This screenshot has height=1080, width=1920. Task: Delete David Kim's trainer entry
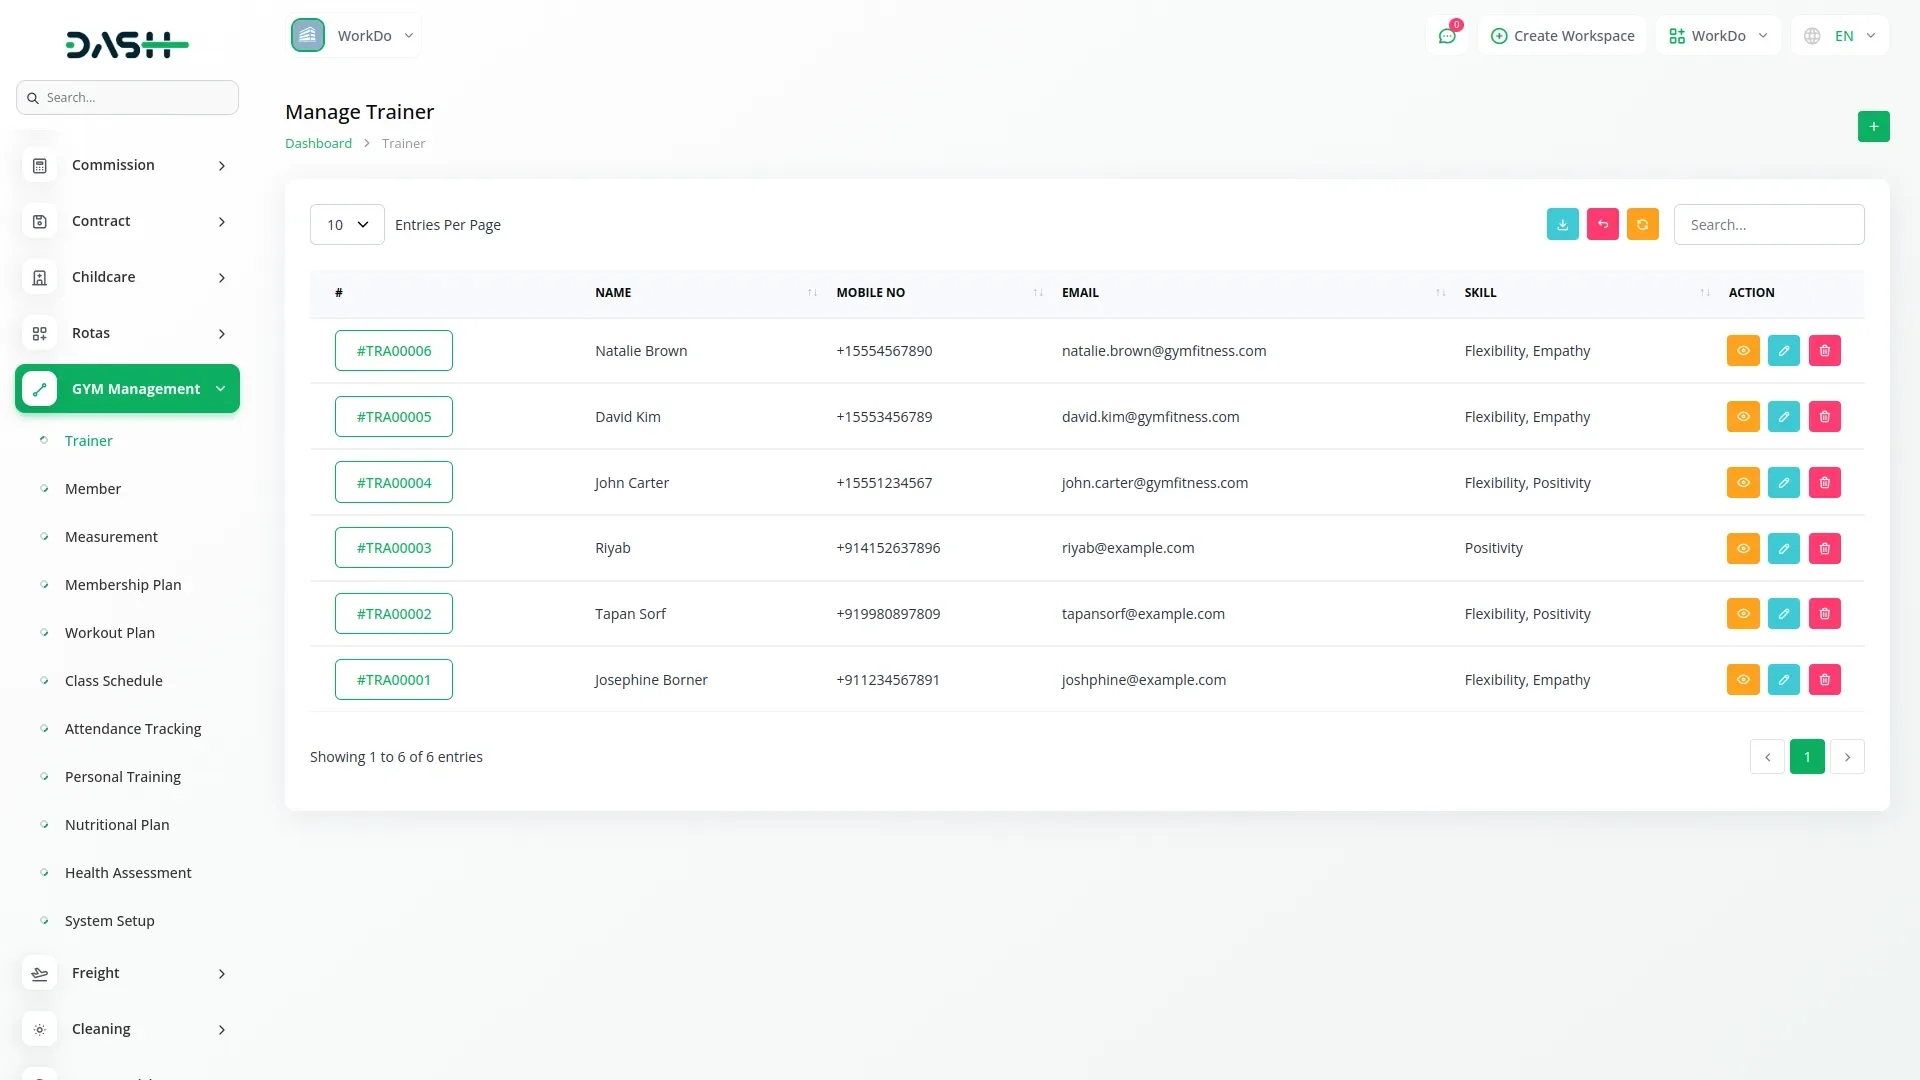pyautogui.click(x=1824, y=417)
